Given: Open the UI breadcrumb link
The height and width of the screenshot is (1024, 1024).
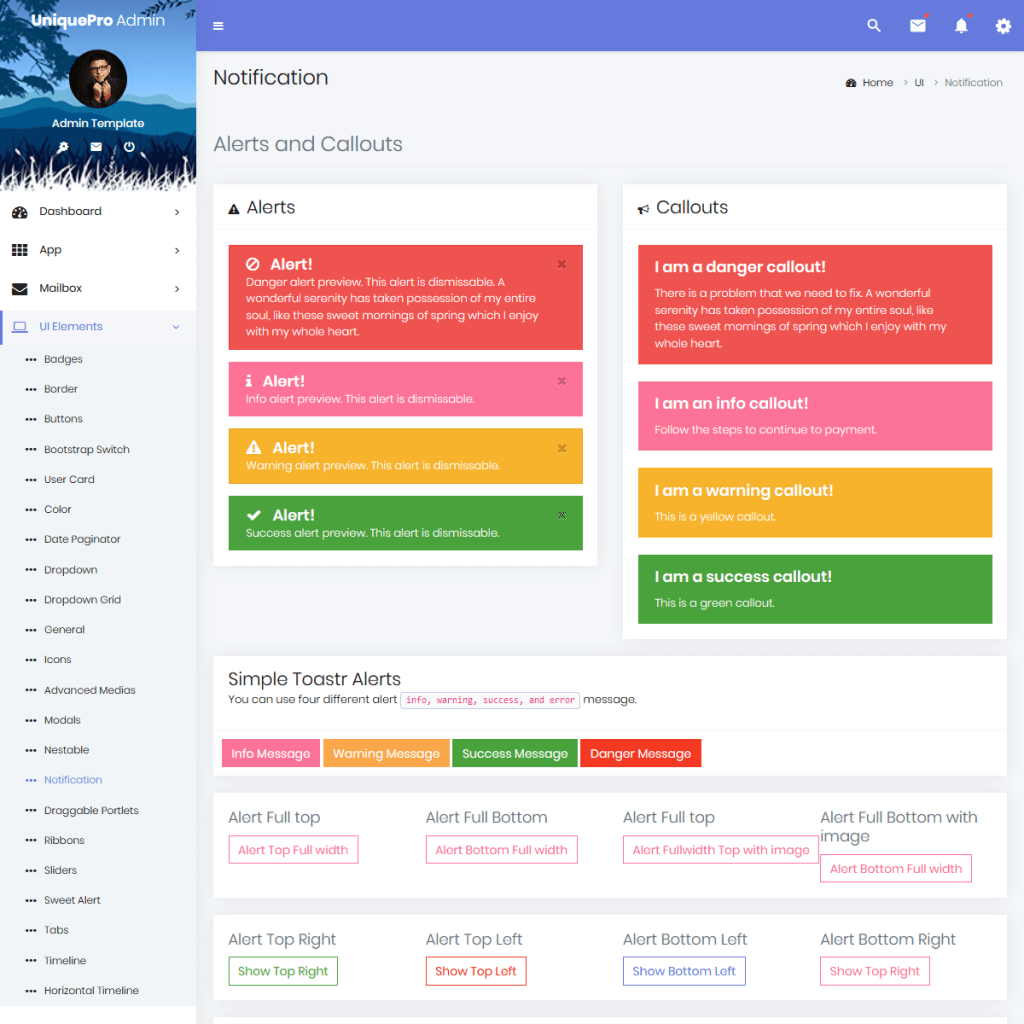Looking at the screenshot, I should coord(919,82).
